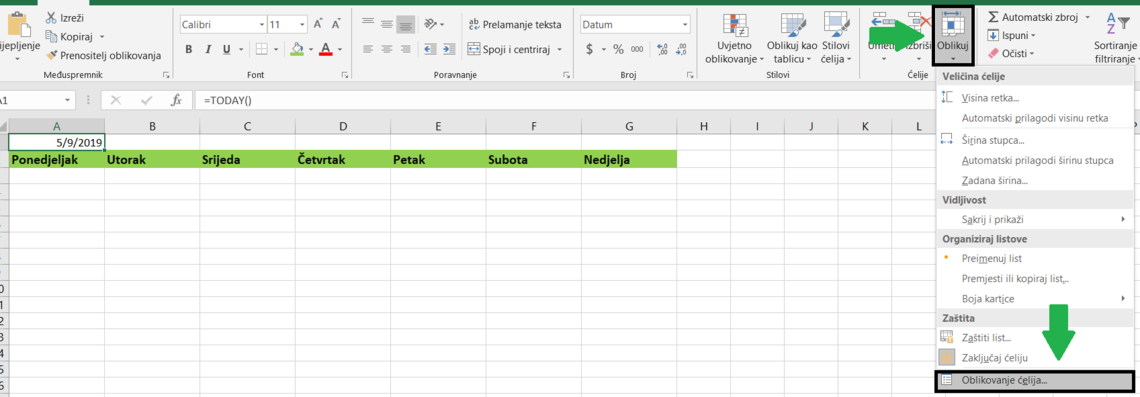The image size is (1140, 397).
Task: Increase the indent level
Action: pos(448,49)
